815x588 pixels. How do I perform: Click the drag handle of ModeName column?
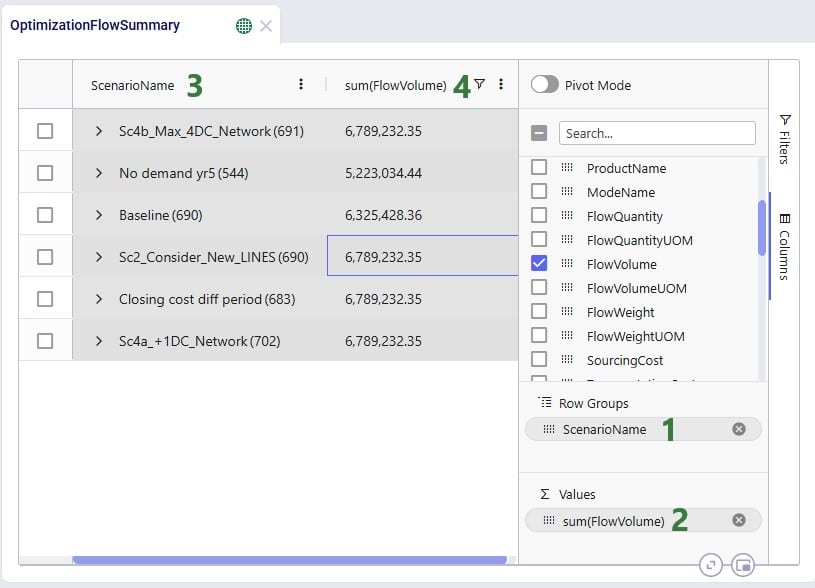[567, 191]
